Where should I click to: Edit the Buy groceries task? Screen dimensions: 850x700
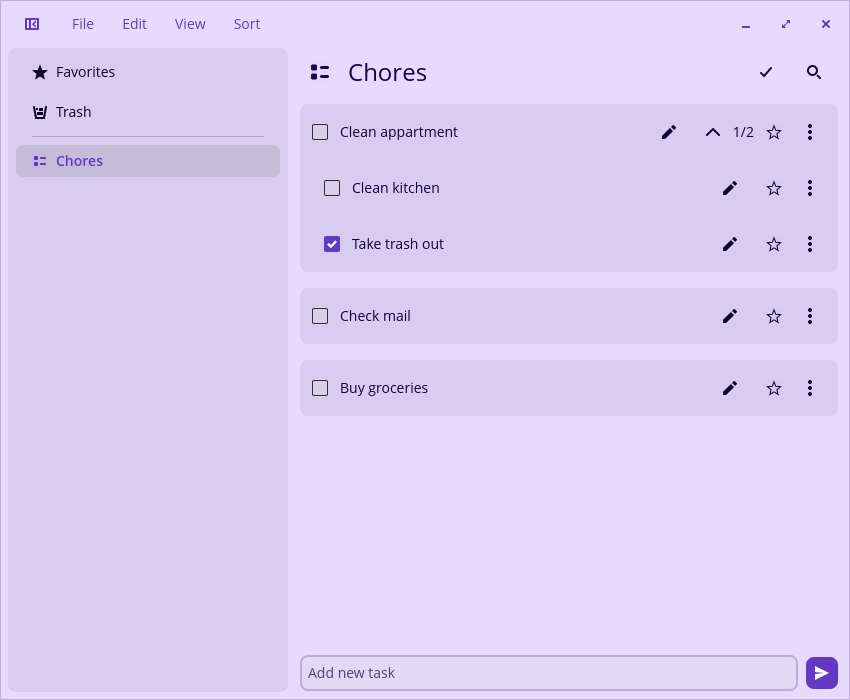point(730,388)
